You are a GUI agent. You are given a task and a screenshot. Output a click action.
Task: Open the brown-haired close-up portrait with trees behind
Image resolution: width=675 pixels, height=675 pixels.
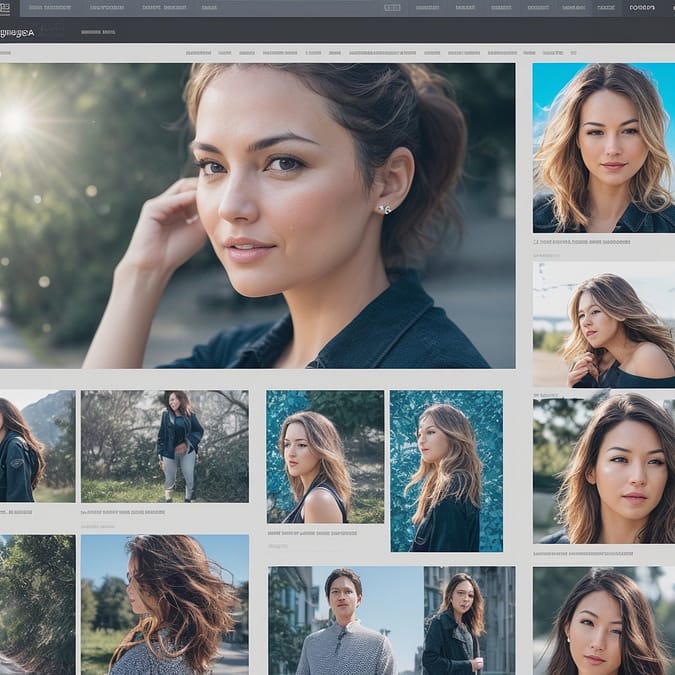[604, 470]
